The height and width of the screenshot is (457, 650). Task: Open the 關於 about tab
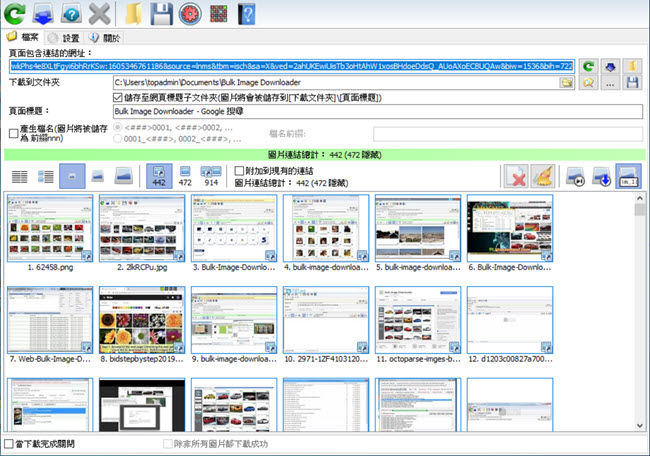[x=112, y=38]
